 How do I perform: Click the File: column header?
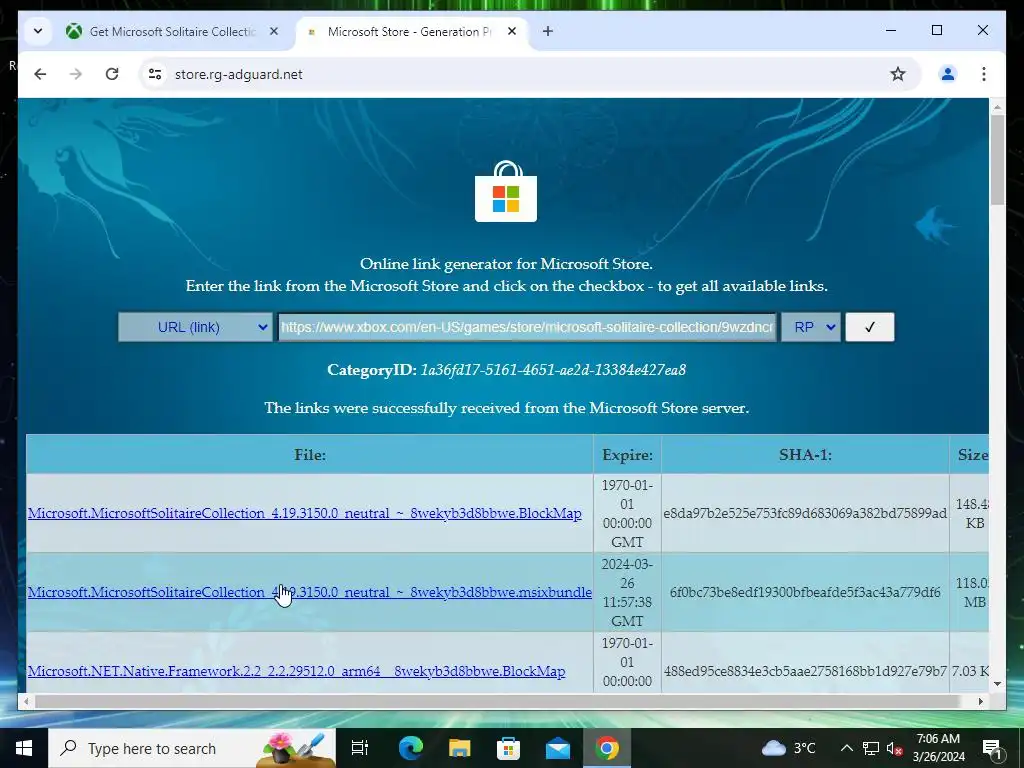310,455
